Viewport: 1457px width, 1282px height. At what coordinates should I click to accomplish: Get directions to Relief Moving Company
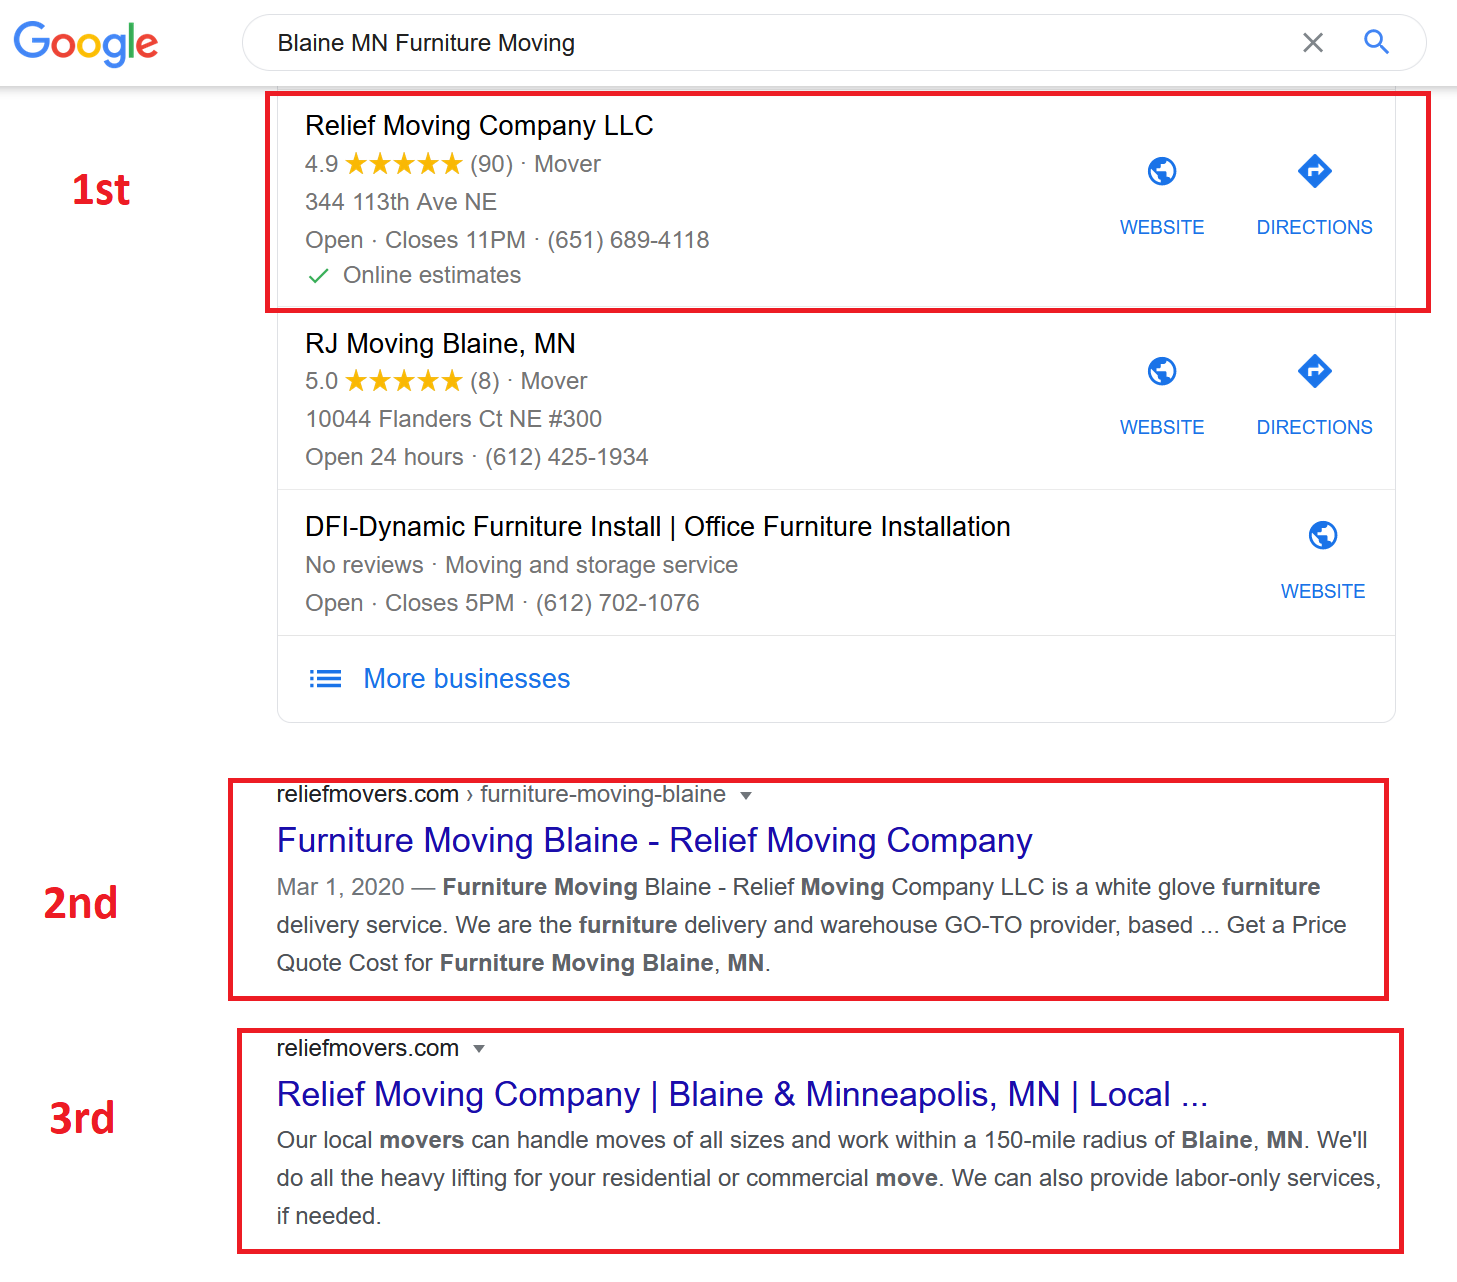coord(1314,172)
